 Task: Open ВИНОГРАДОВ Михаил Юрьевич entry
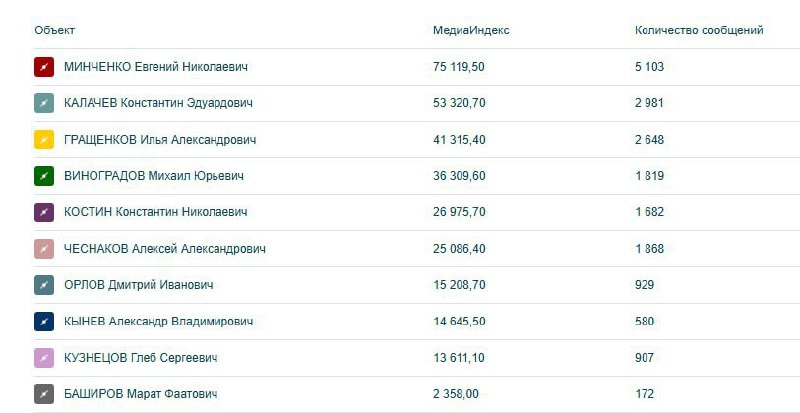tap(154, 176)
